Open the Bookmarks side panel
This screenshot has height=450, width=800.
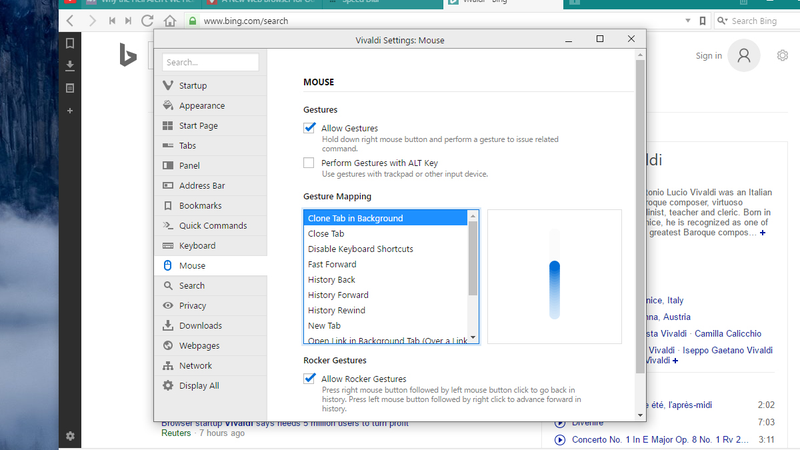[70, 43]
